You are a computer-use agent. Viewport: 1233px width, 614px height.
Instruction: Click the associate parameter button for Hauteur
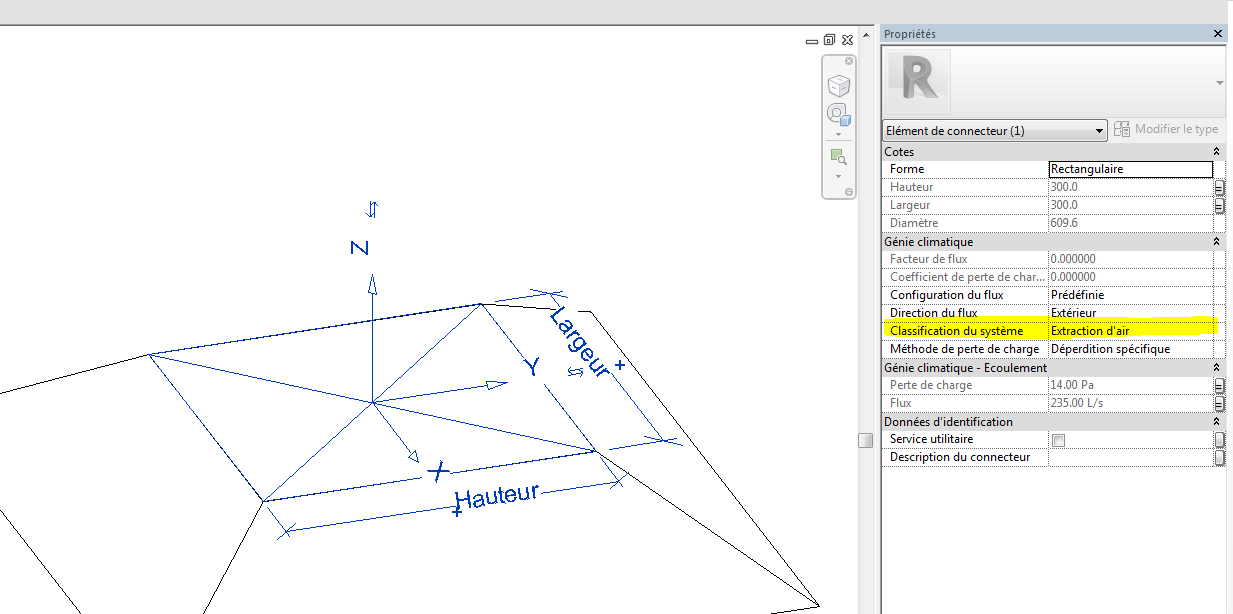pyautogui.click(x=1219, y=188)
